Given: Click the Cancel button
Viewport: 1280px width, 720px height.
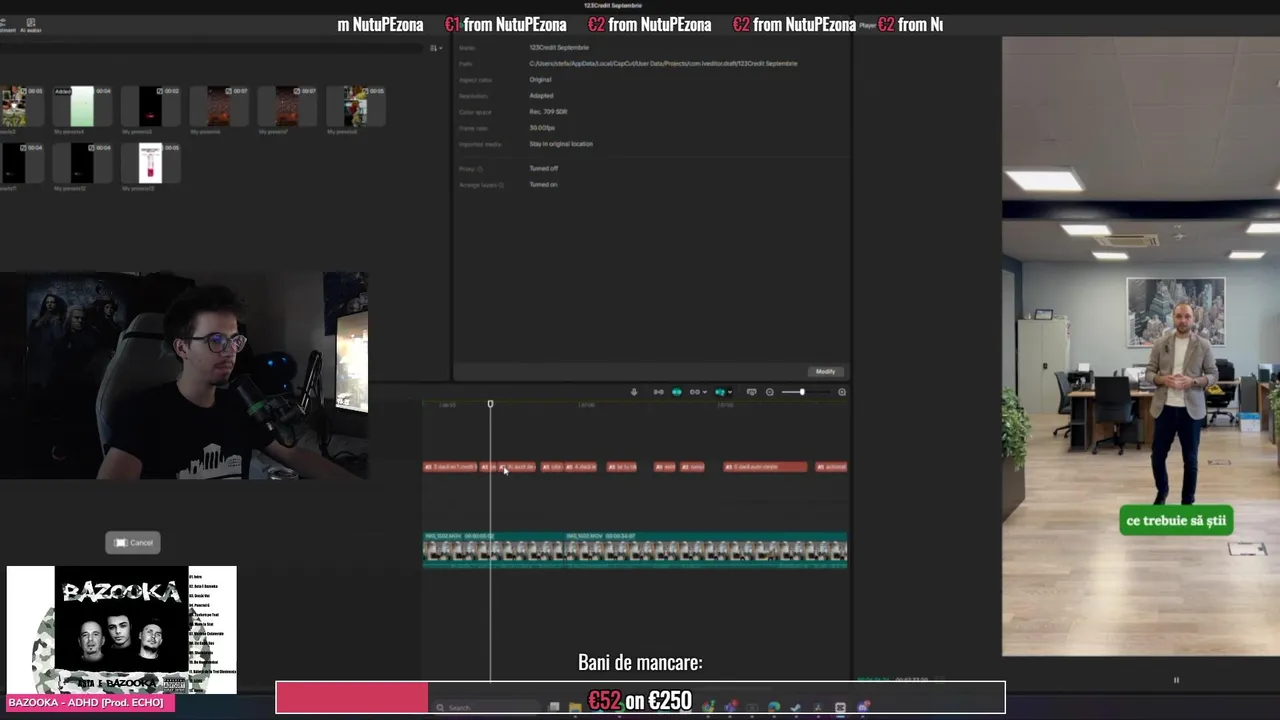Looking at the screenshot, I should click(x=133, y=543).
